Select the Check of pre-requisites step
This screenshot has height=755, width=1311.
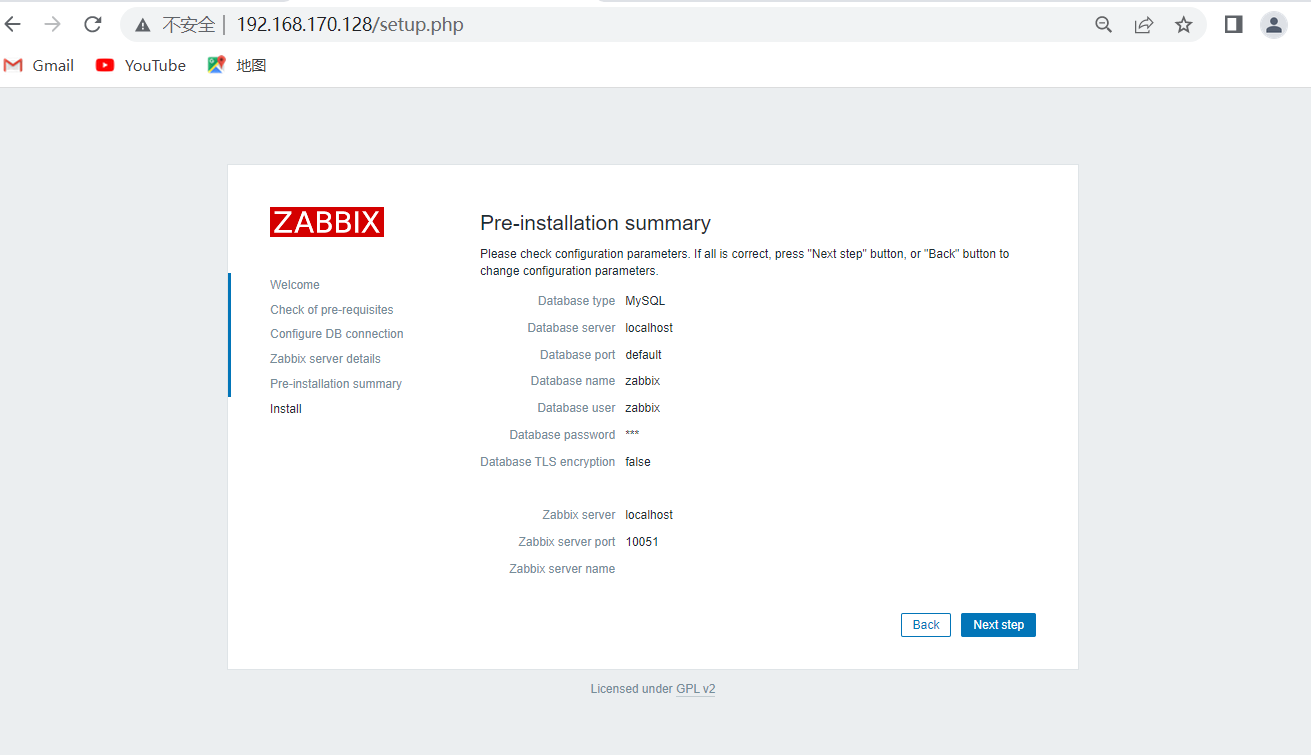coord(332,310)
